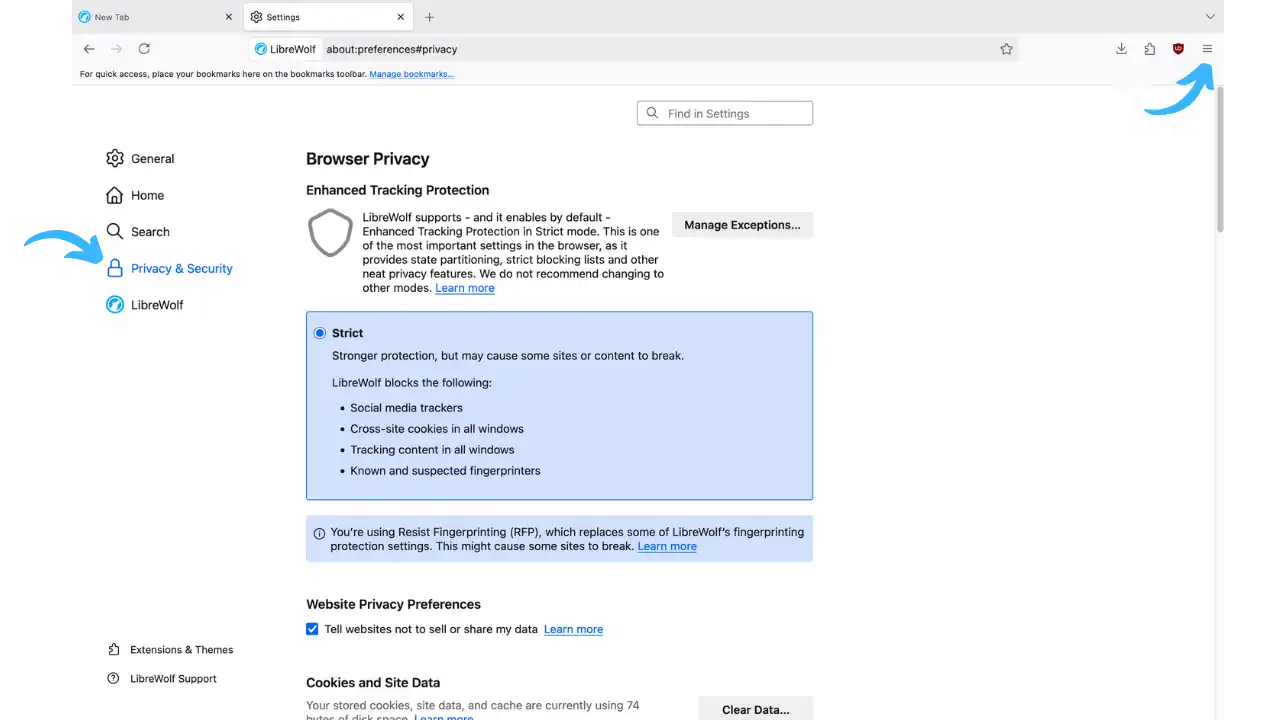Image resolution: width=1280 pixels, height=720 pixels.
Task: Click the Extensions & Themes icon
Action: 114,650
